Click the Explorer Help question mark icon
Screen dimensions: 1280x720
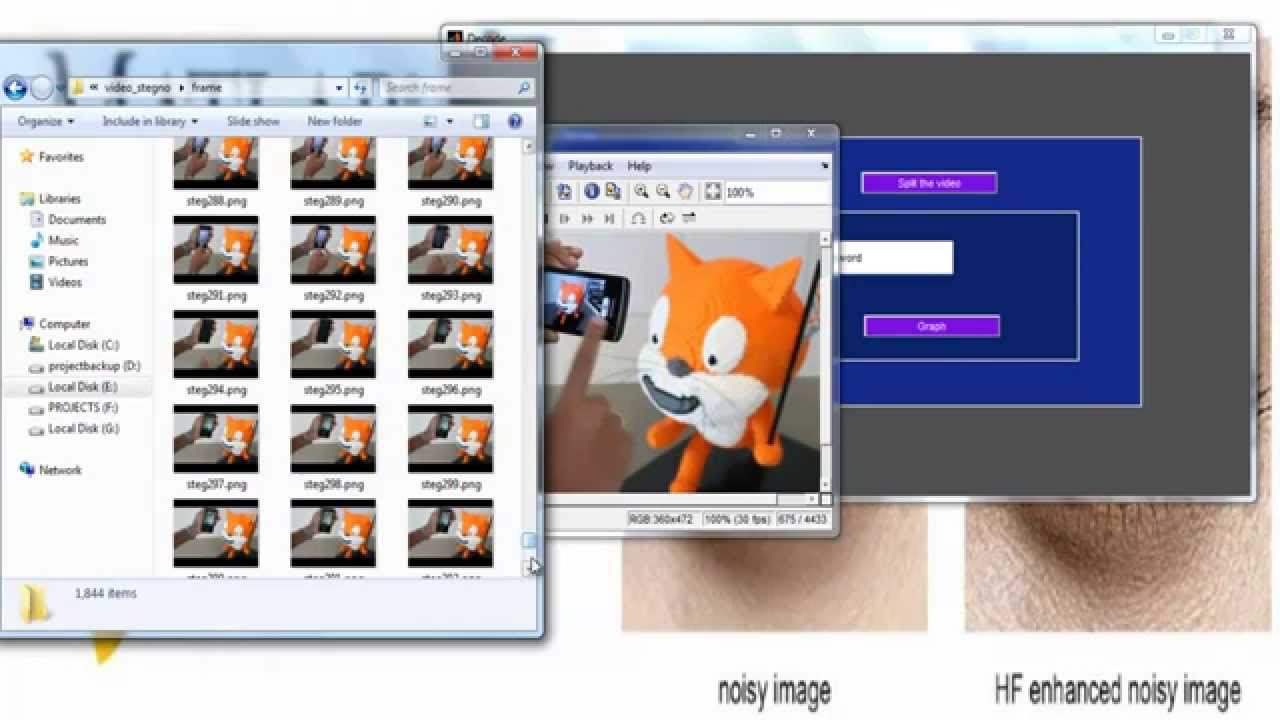tap(515, 121)
